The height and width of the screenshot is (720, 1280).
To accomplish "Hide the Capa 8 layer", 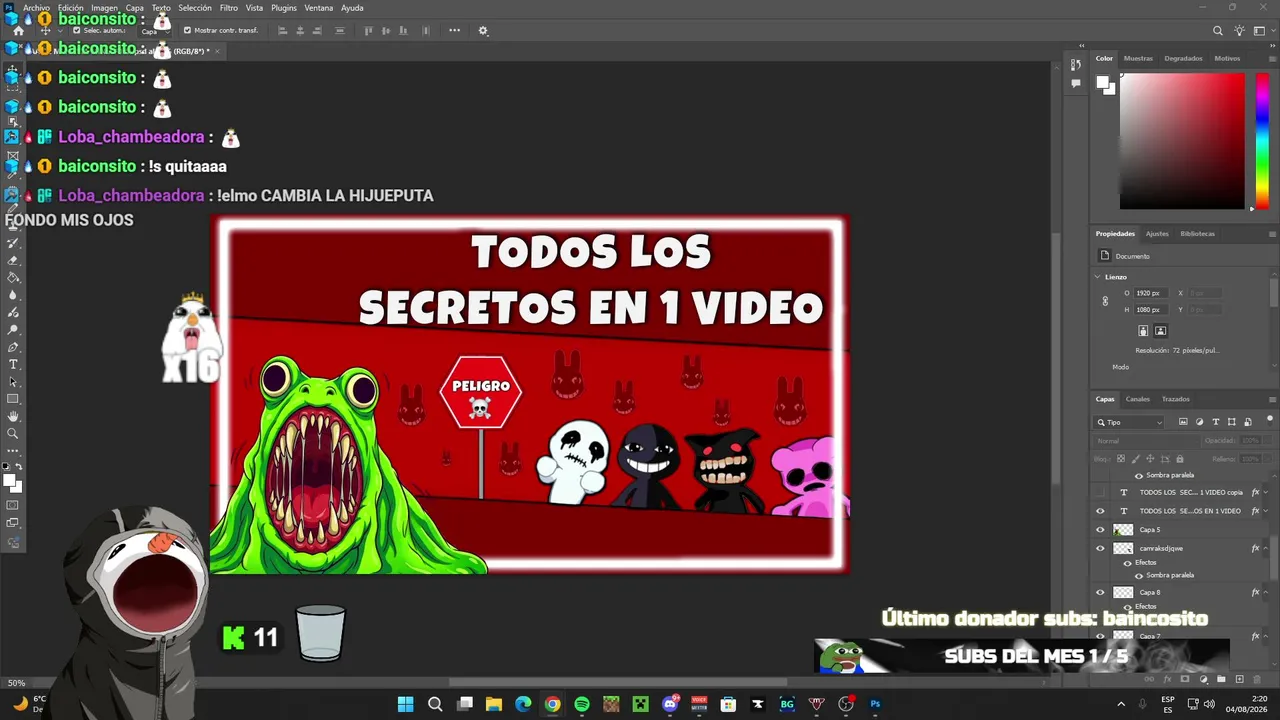I will 1100,592.
